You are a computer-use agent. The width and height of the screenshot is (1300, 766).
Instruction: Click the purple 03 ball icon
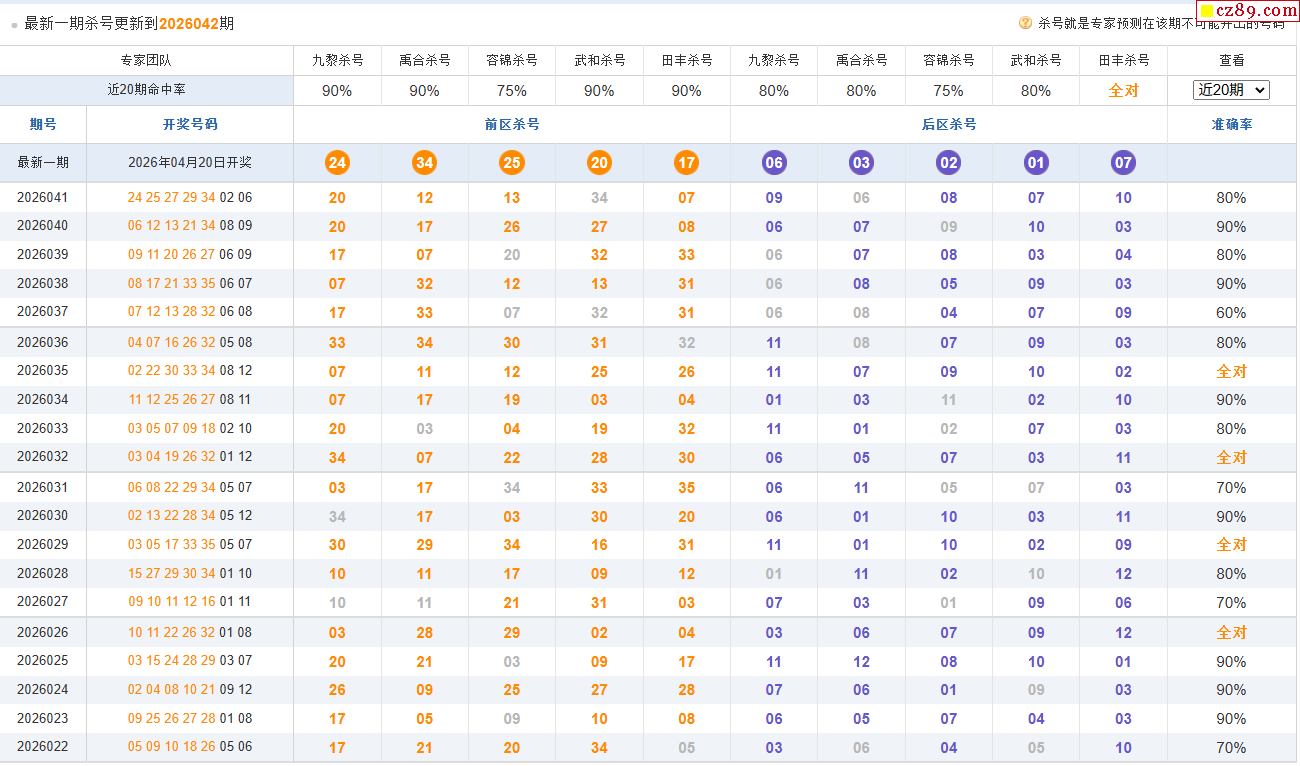click(861, 163)
